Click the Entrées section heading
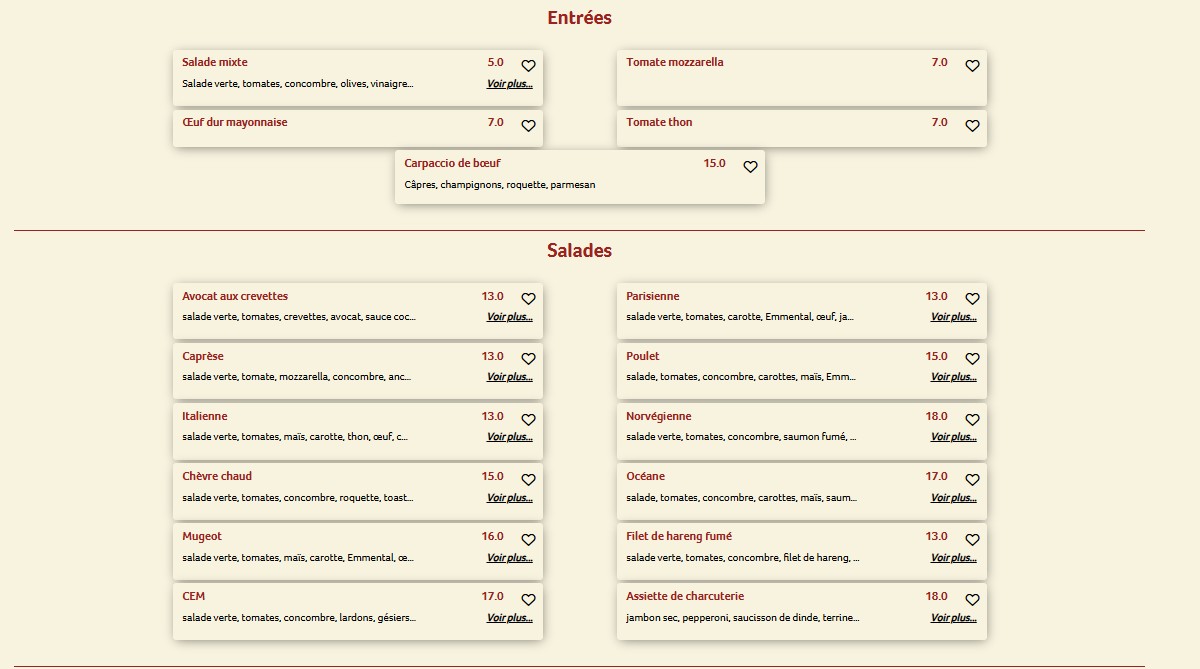This screenshot has height=669, width=1200. (x=579, y=18)
